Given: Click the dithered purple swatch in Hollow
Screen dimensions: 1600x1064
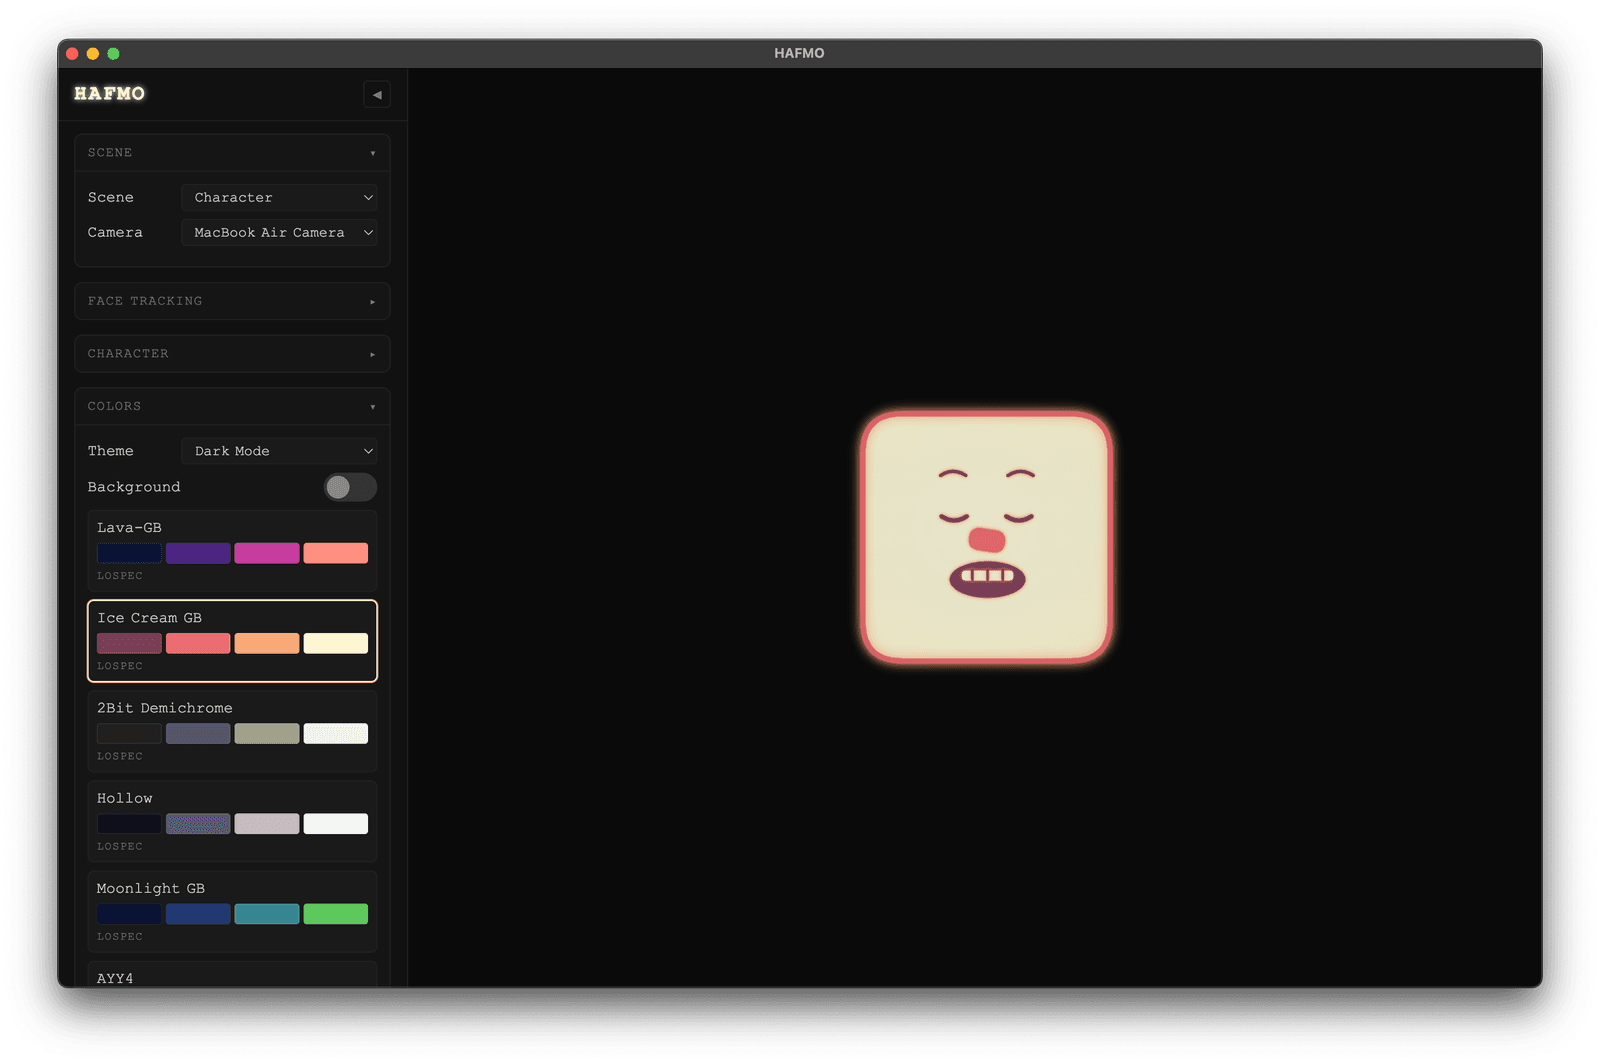Looking at the screenshot, I should 198,824.
